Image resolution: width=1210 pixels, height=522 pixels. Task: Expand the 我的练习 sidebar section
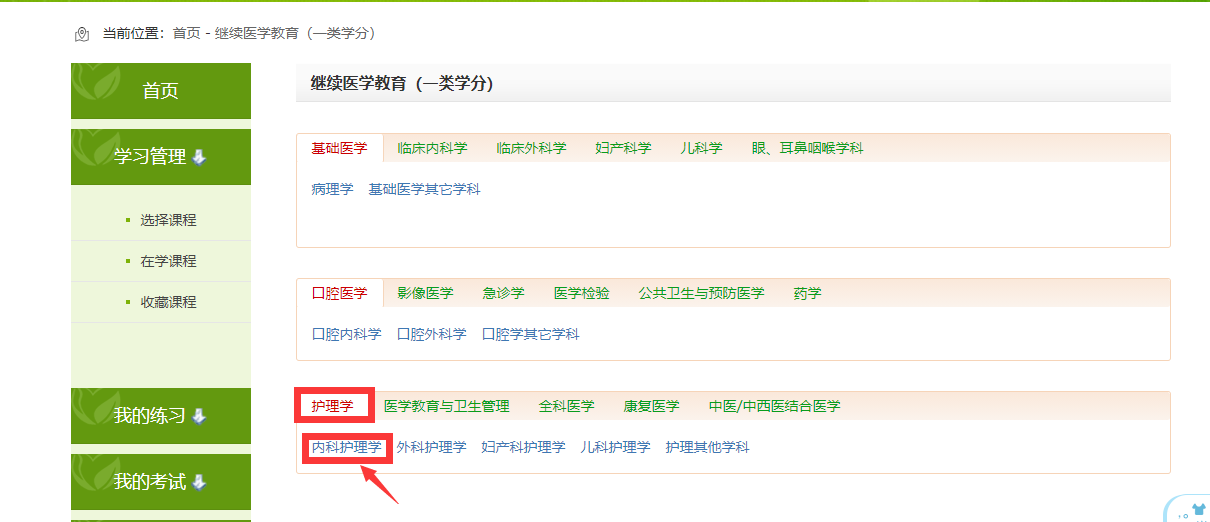161,416
